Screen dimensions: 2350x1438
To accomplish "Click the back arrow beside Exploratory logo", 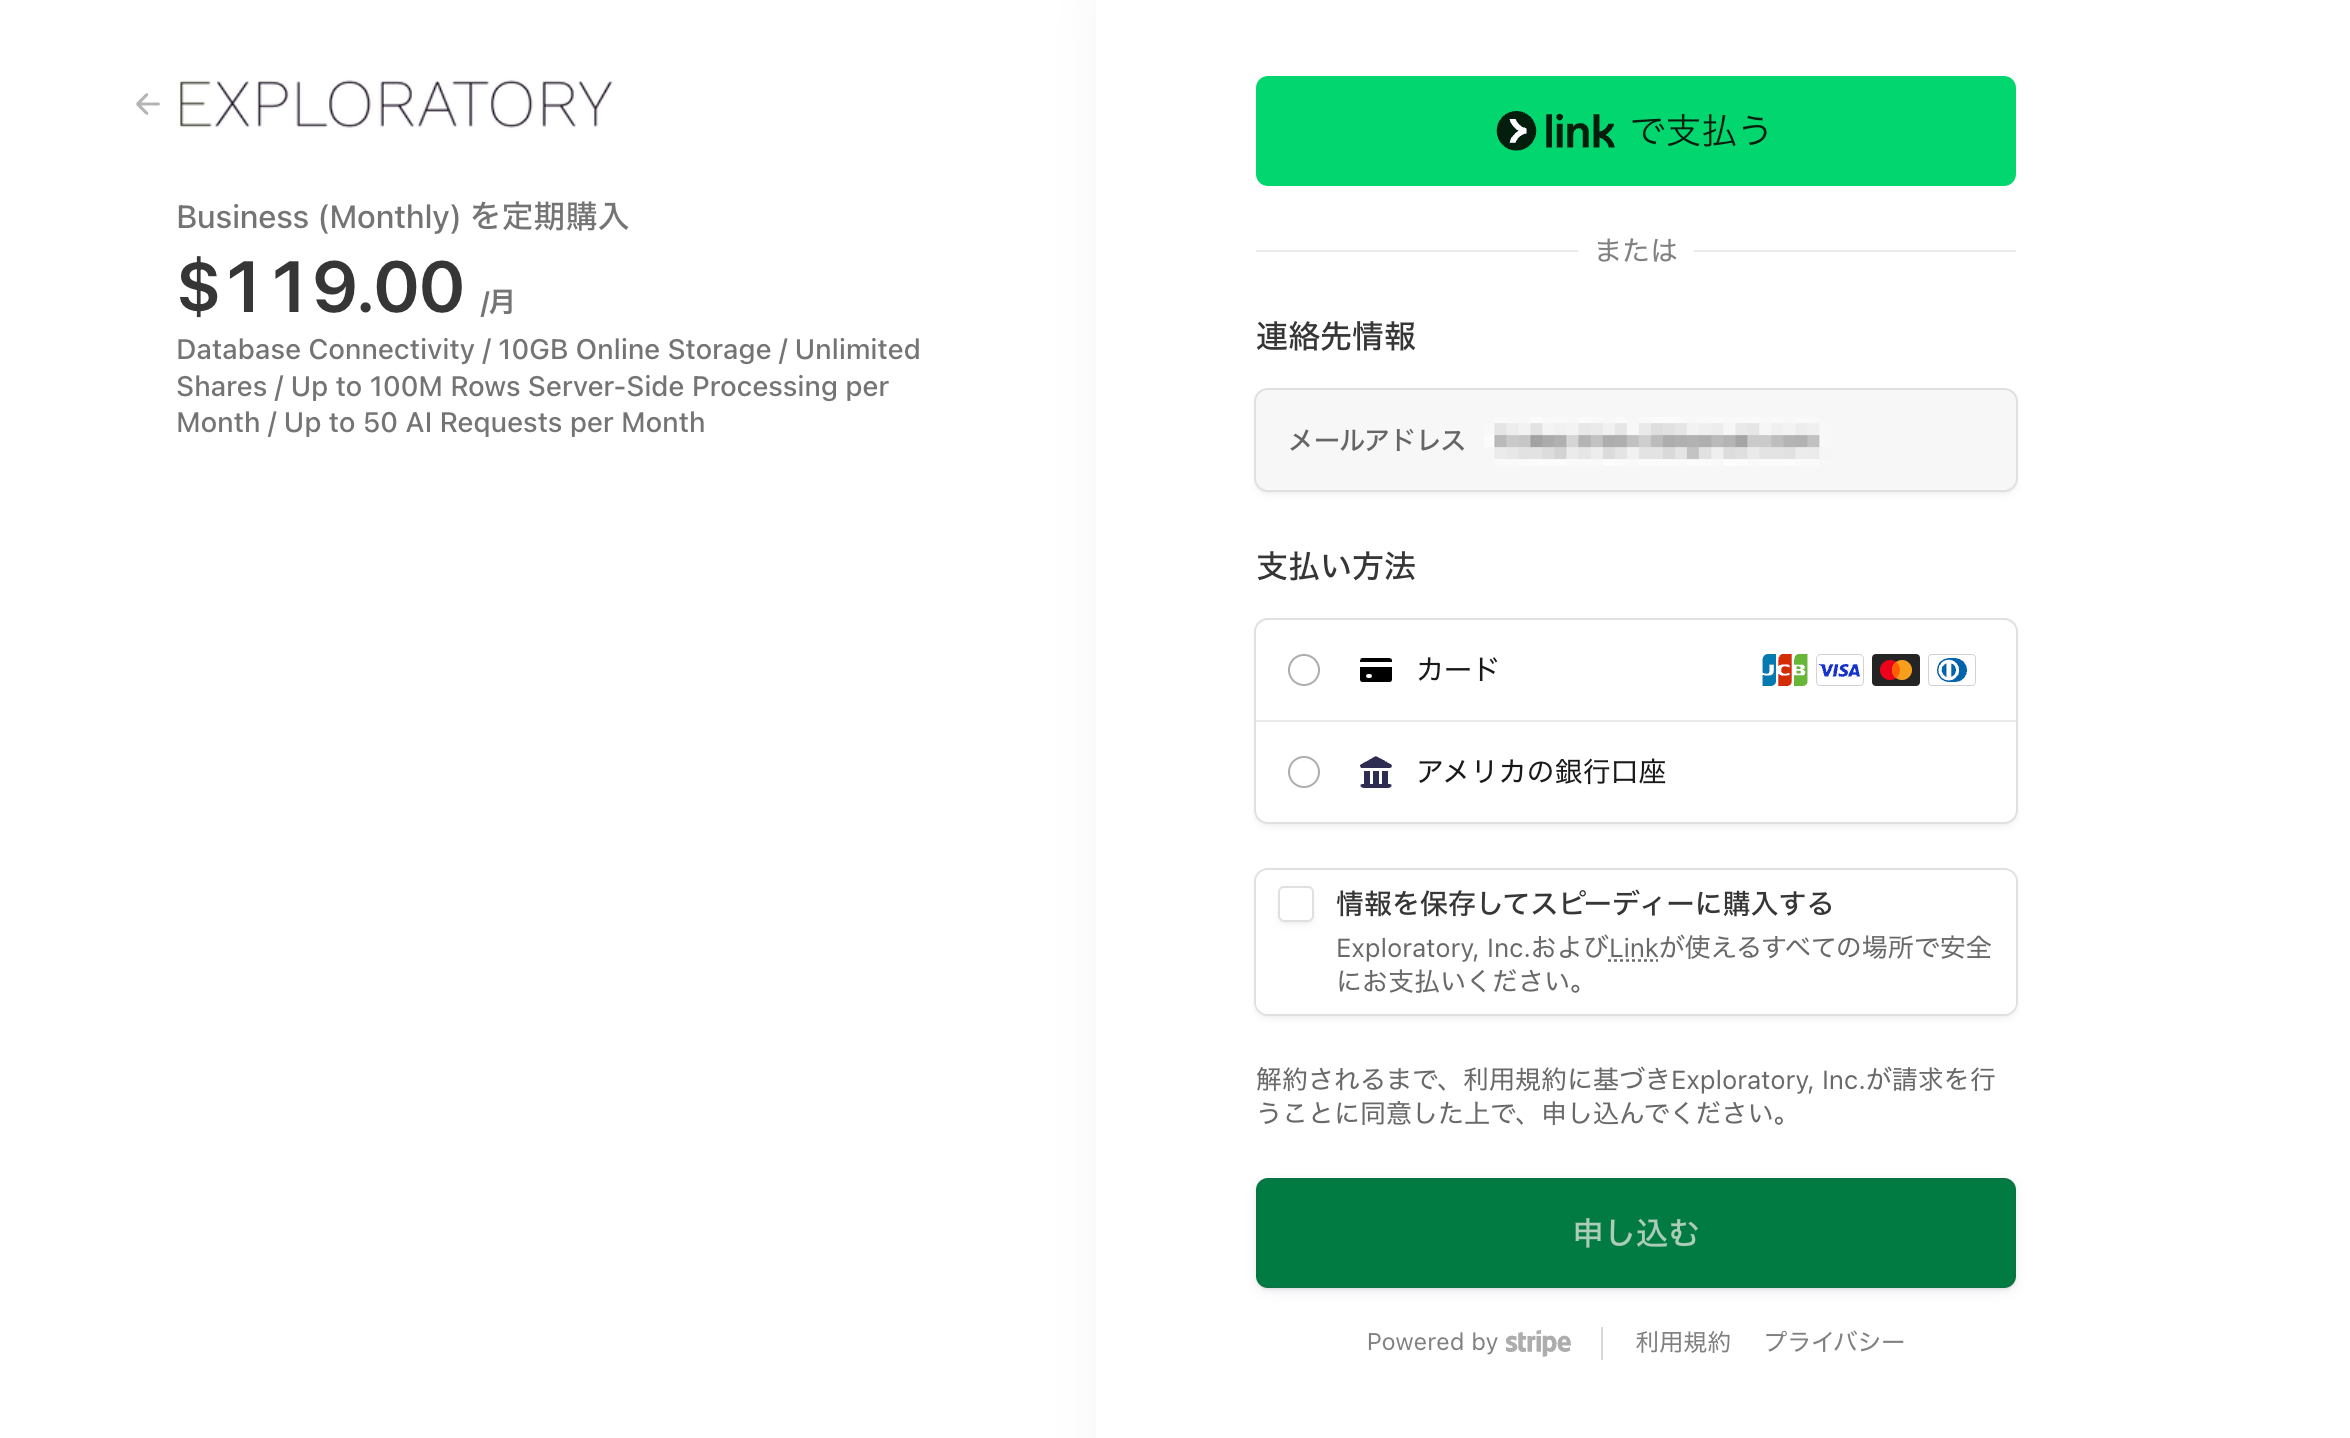I will tap(147, 104).
